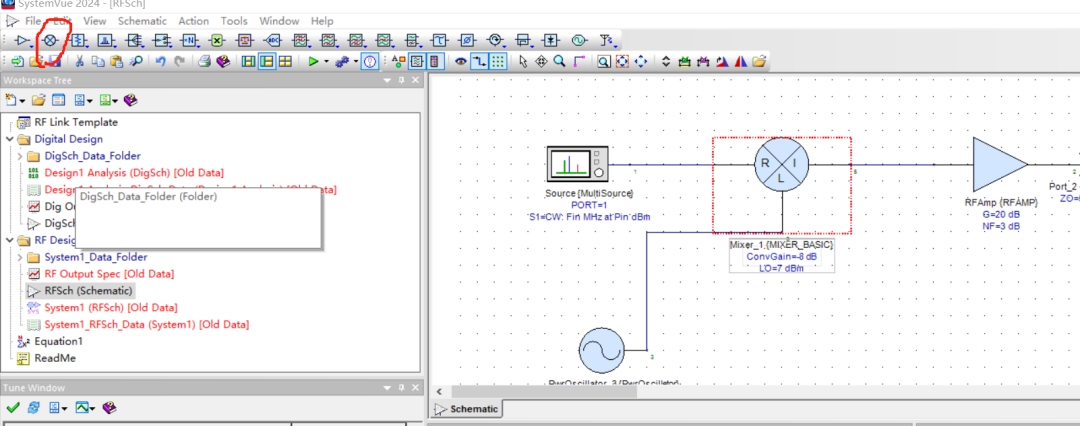Open the Workspace Tree panel options arrow
The width and height of the screenshot is (1080, 426).
tap(386, 81)
